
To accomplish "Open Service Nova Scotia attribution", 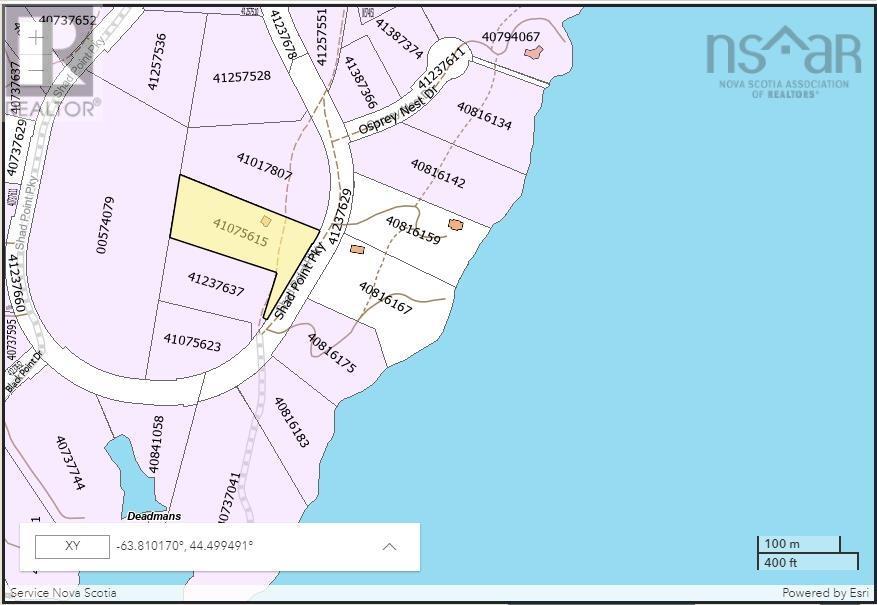I will click(x=63, y=593).
